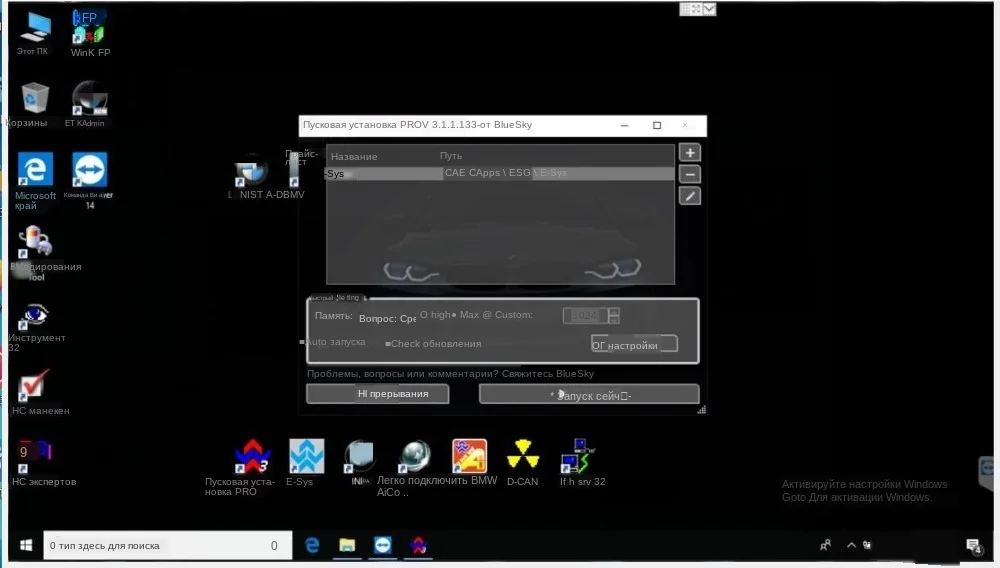Select the НС экспертов desktop icon
1000x568 pixels.
40,463
